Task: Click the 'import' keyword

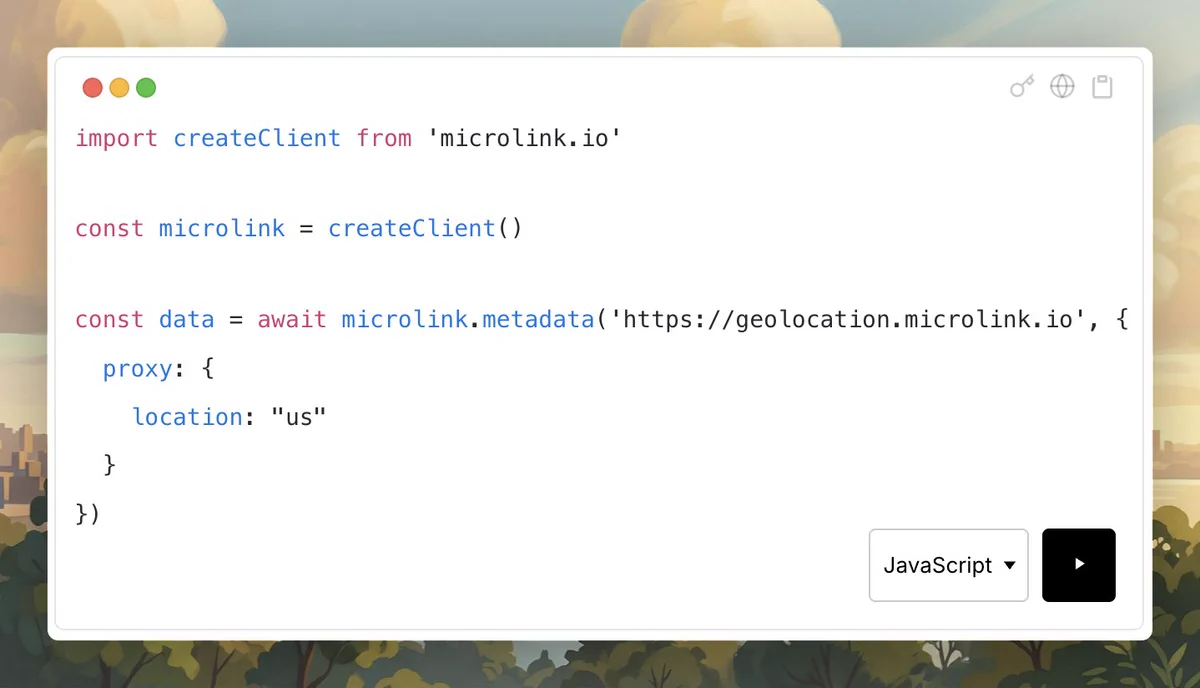Action: [117, 138]
